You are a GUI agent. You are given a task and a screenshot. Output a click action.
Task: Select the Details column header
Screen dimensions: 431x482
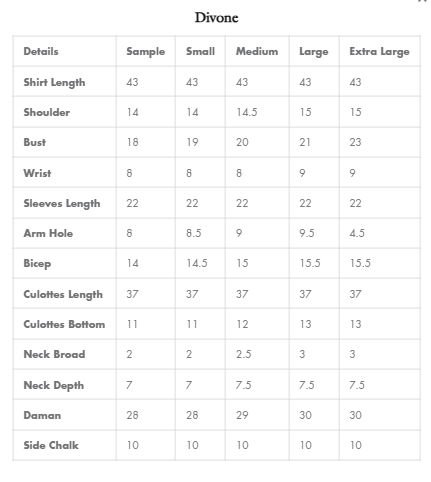pyautogui.click(x=41, y=51)
